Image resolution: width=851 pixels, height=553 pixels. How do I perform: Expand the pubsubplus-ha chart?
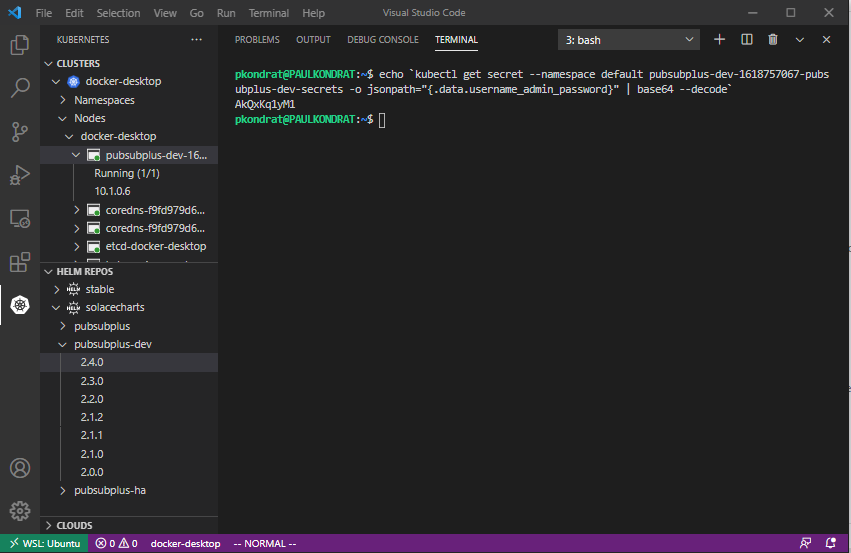(x=109, y=490)
